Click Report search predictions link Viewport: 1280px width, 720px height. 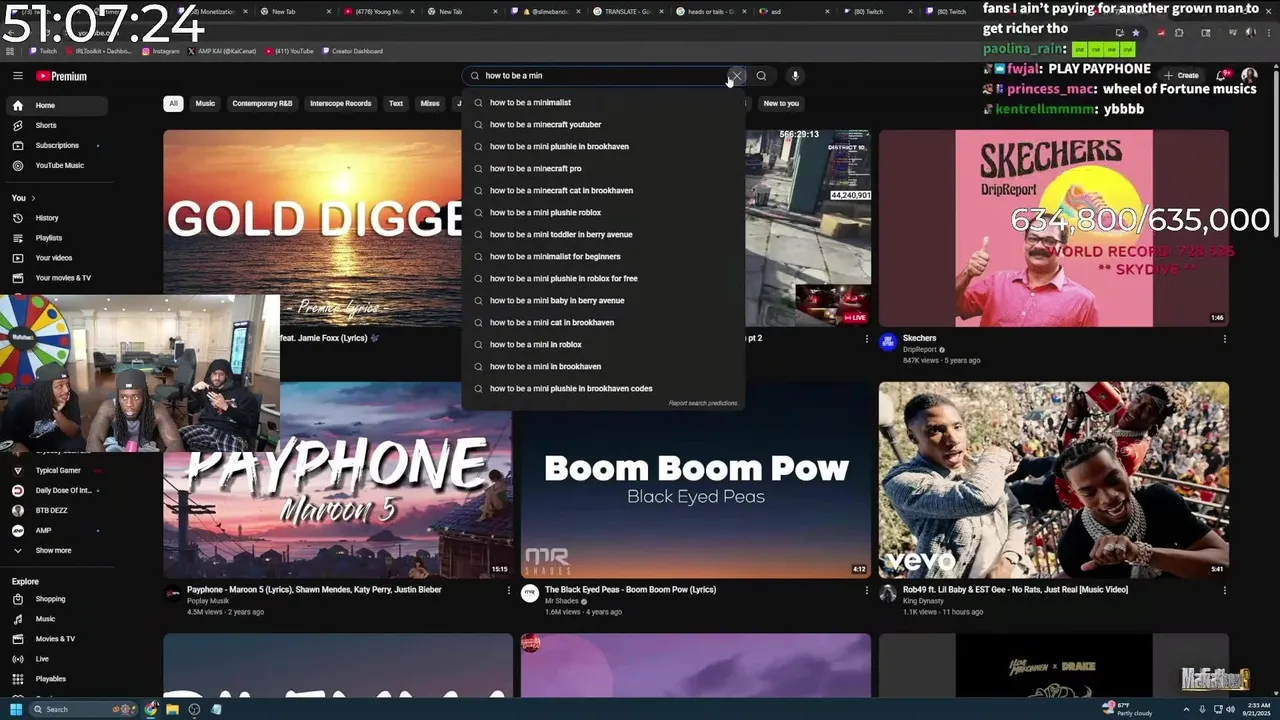703,403
